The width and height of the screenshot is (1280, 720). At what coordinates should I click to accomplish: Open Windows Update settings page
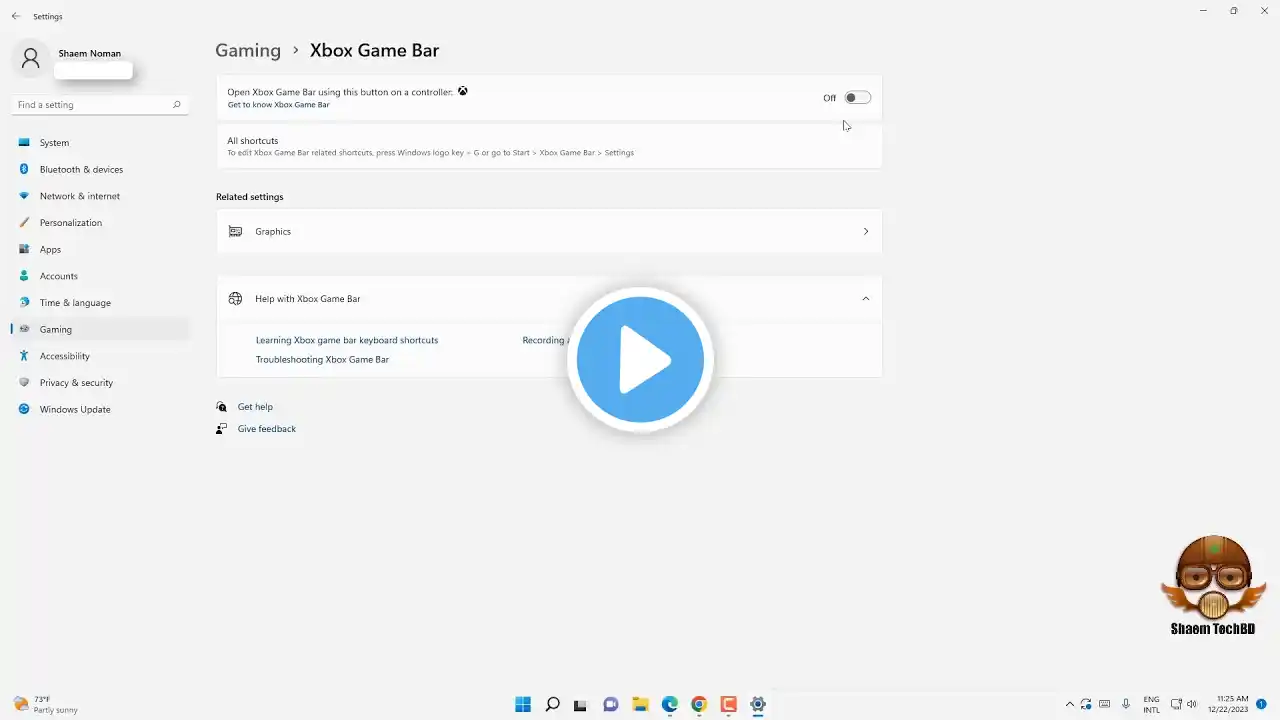coord(75,410)
